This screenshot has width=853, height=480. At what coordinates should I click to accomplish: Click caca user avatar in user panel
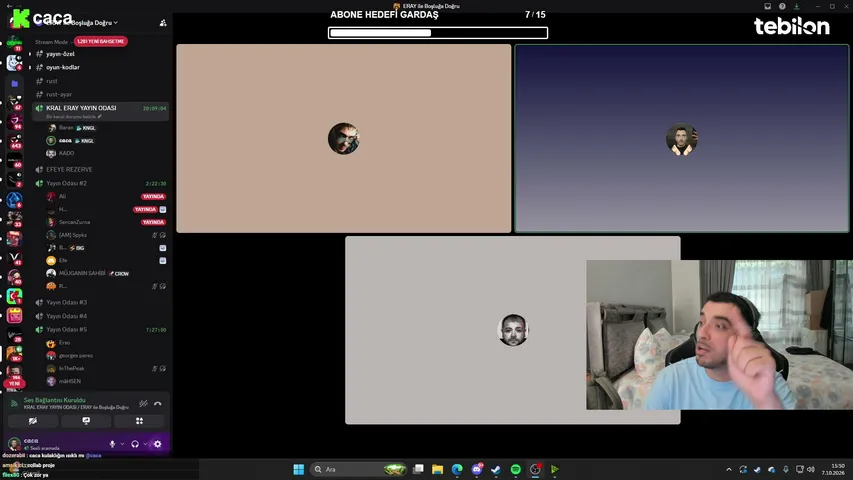click(15, 443)
